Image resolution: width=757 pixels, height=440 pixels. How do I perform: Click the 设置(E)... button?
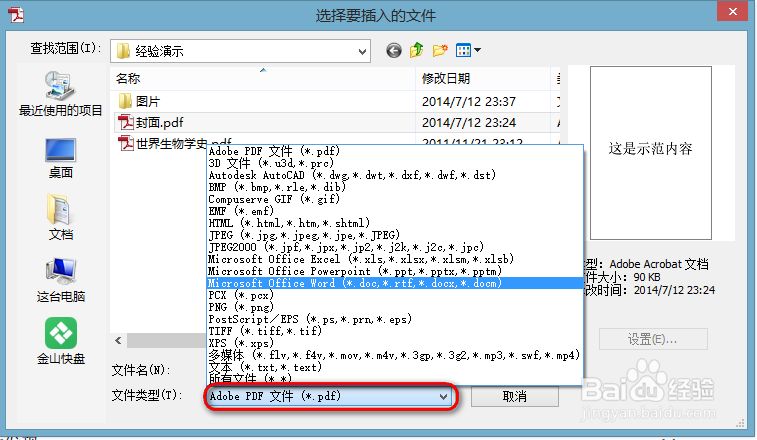pos(653,339)
